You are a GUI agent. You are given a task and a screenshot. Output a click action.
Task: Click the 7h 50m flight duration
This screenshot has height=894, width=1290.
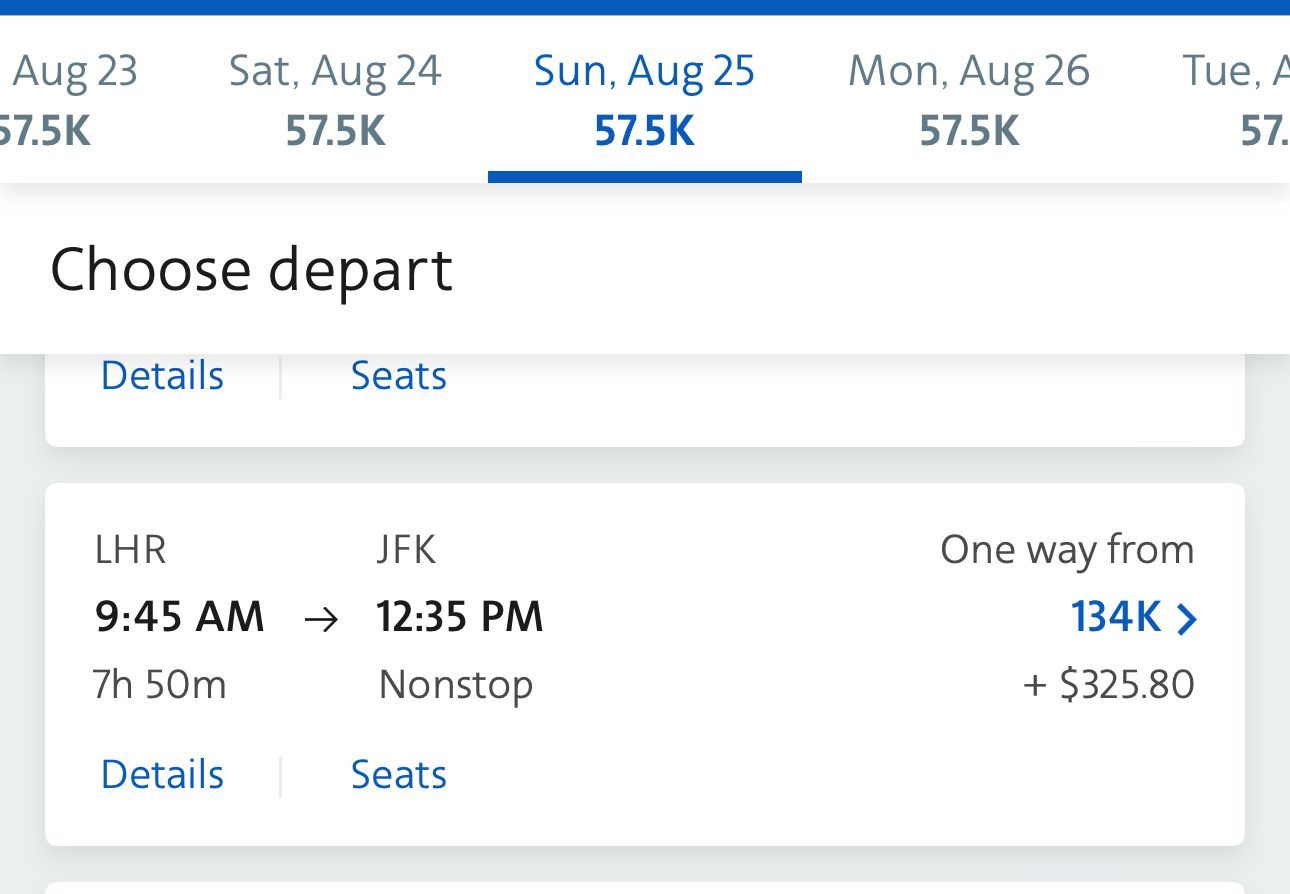[x=160, y=686]
